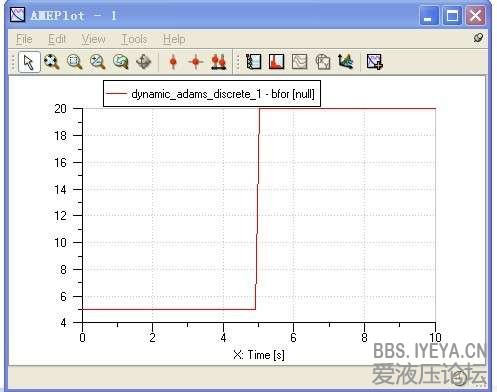This screenshot has height=392, width=497.
Task: Select the zoom area magnifier tool
Action: [74, 62]
